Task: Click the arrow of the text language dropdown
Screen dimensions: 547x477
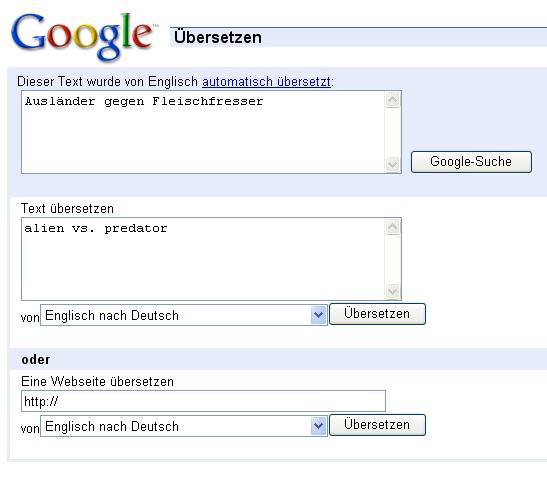Action: tap(318, 315)
